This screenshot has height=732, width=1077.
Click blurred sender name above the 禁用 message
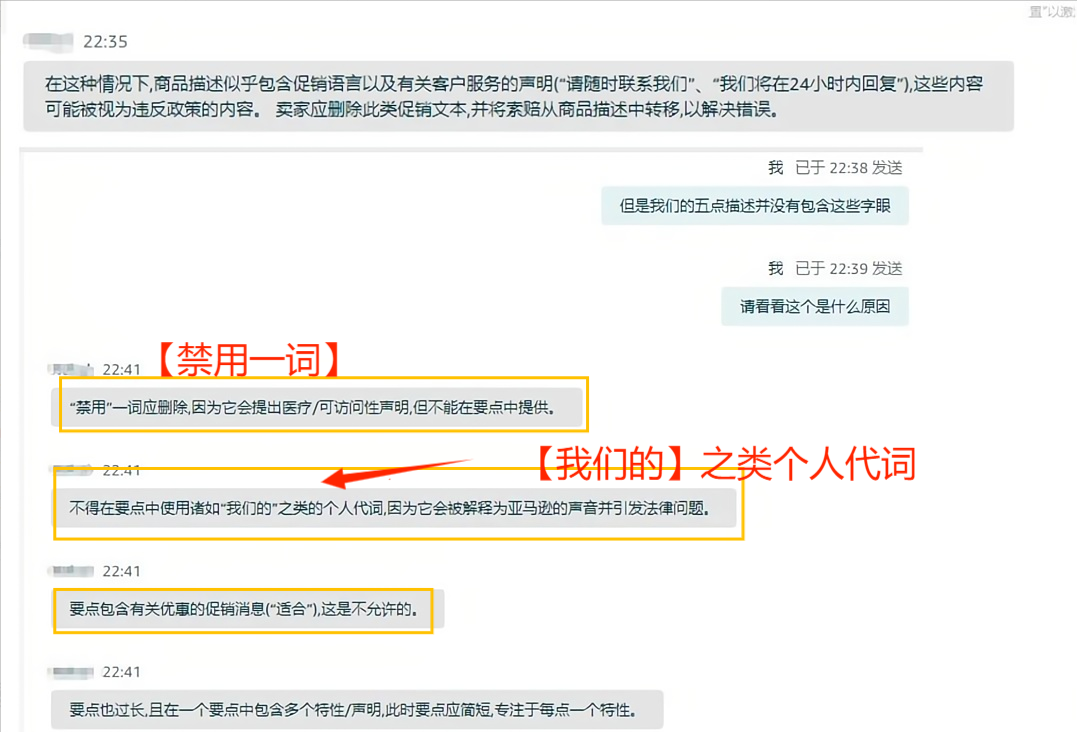point(71,369)
